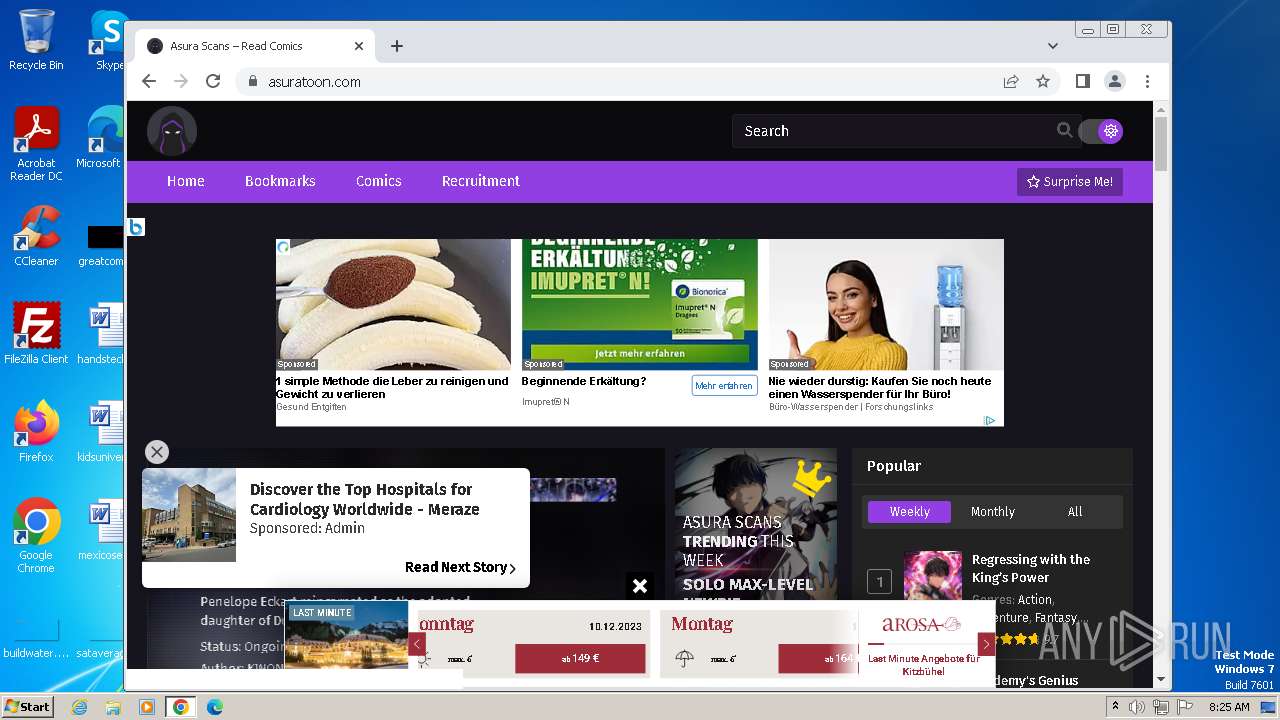Open a new browser tab

(397, 46)
